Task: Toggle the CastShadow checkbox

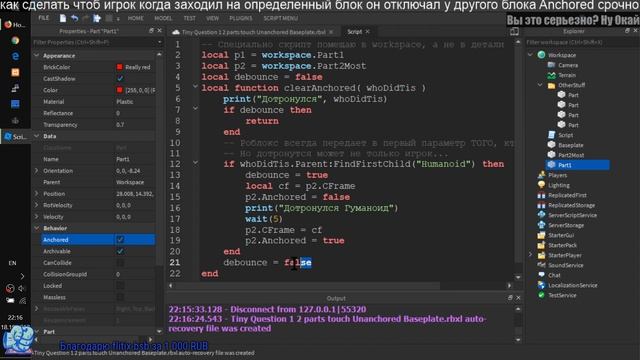Action: click(120, 78)
